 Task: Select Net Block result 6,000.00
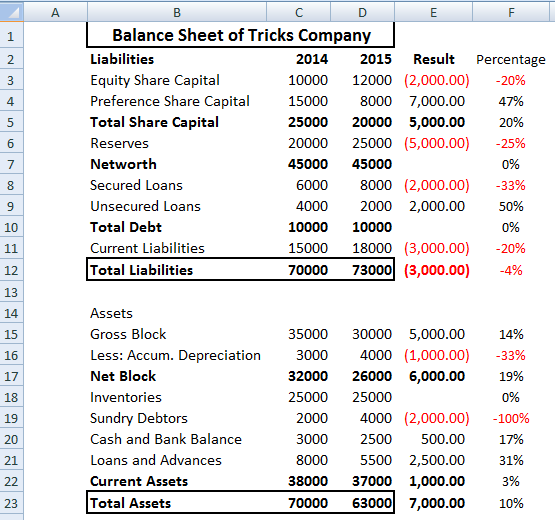tap(434, 376)
